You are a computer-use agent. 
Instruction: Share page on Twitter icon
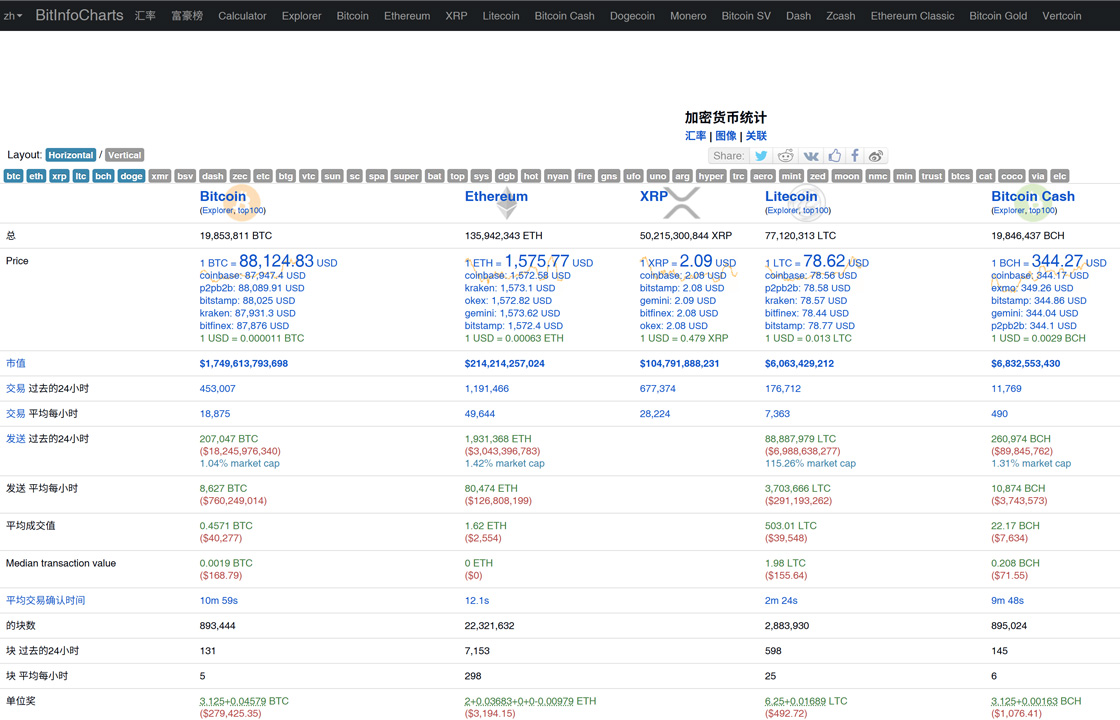(761, 156)
